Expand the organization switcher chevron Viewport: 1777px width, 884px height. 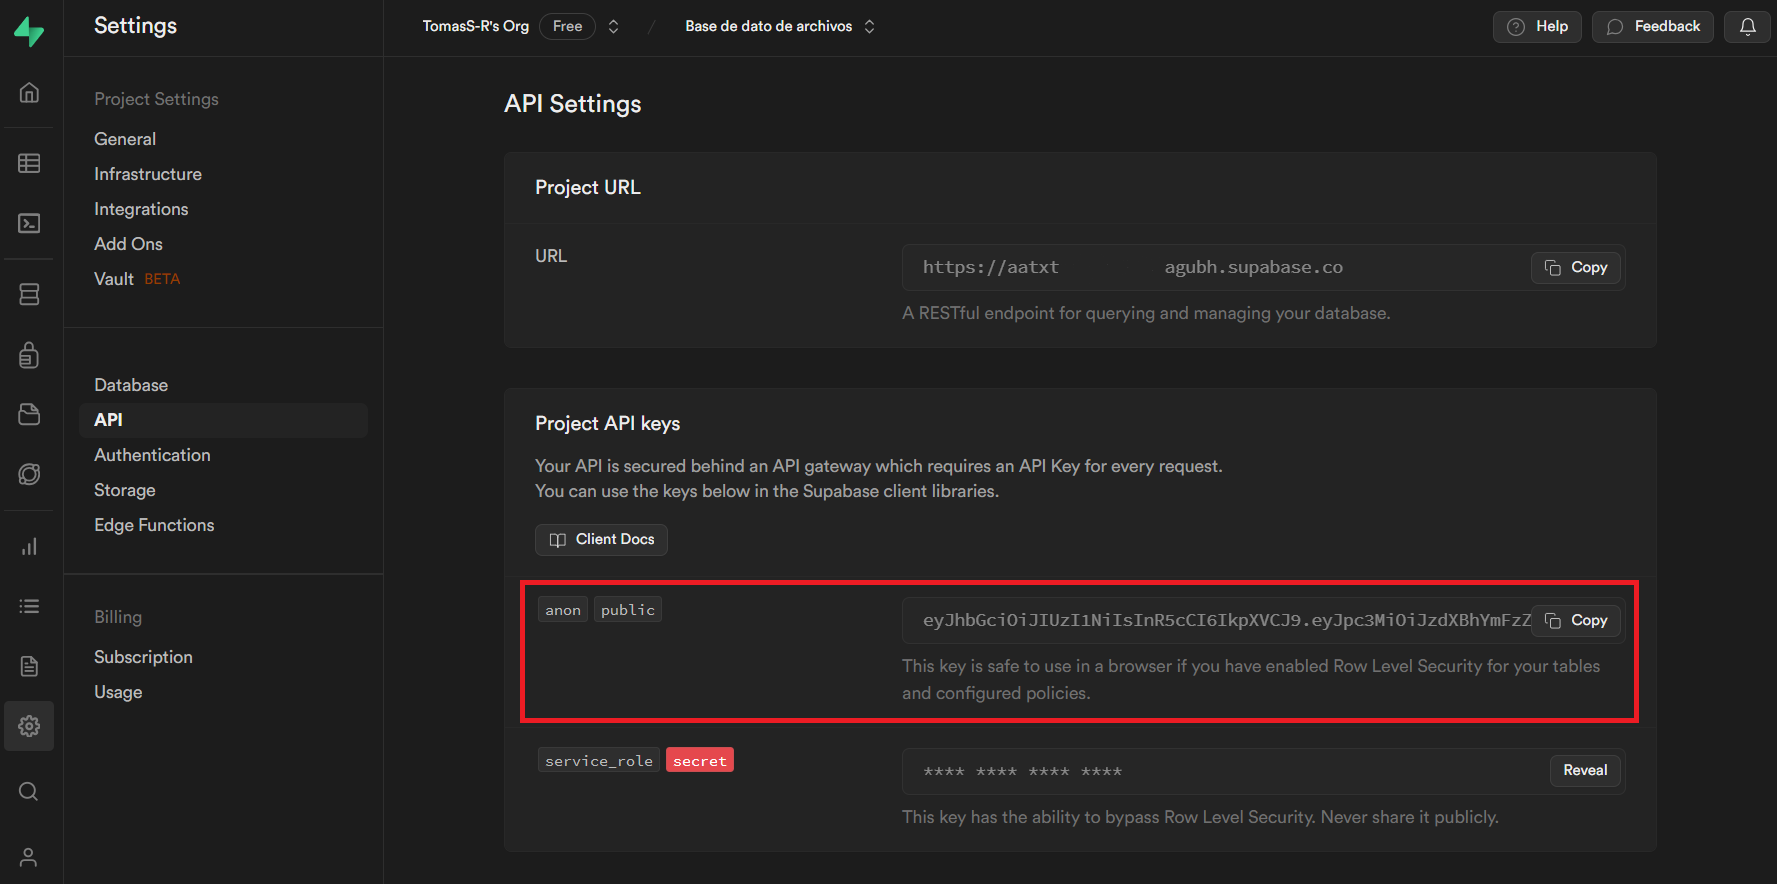click(613, 27)
